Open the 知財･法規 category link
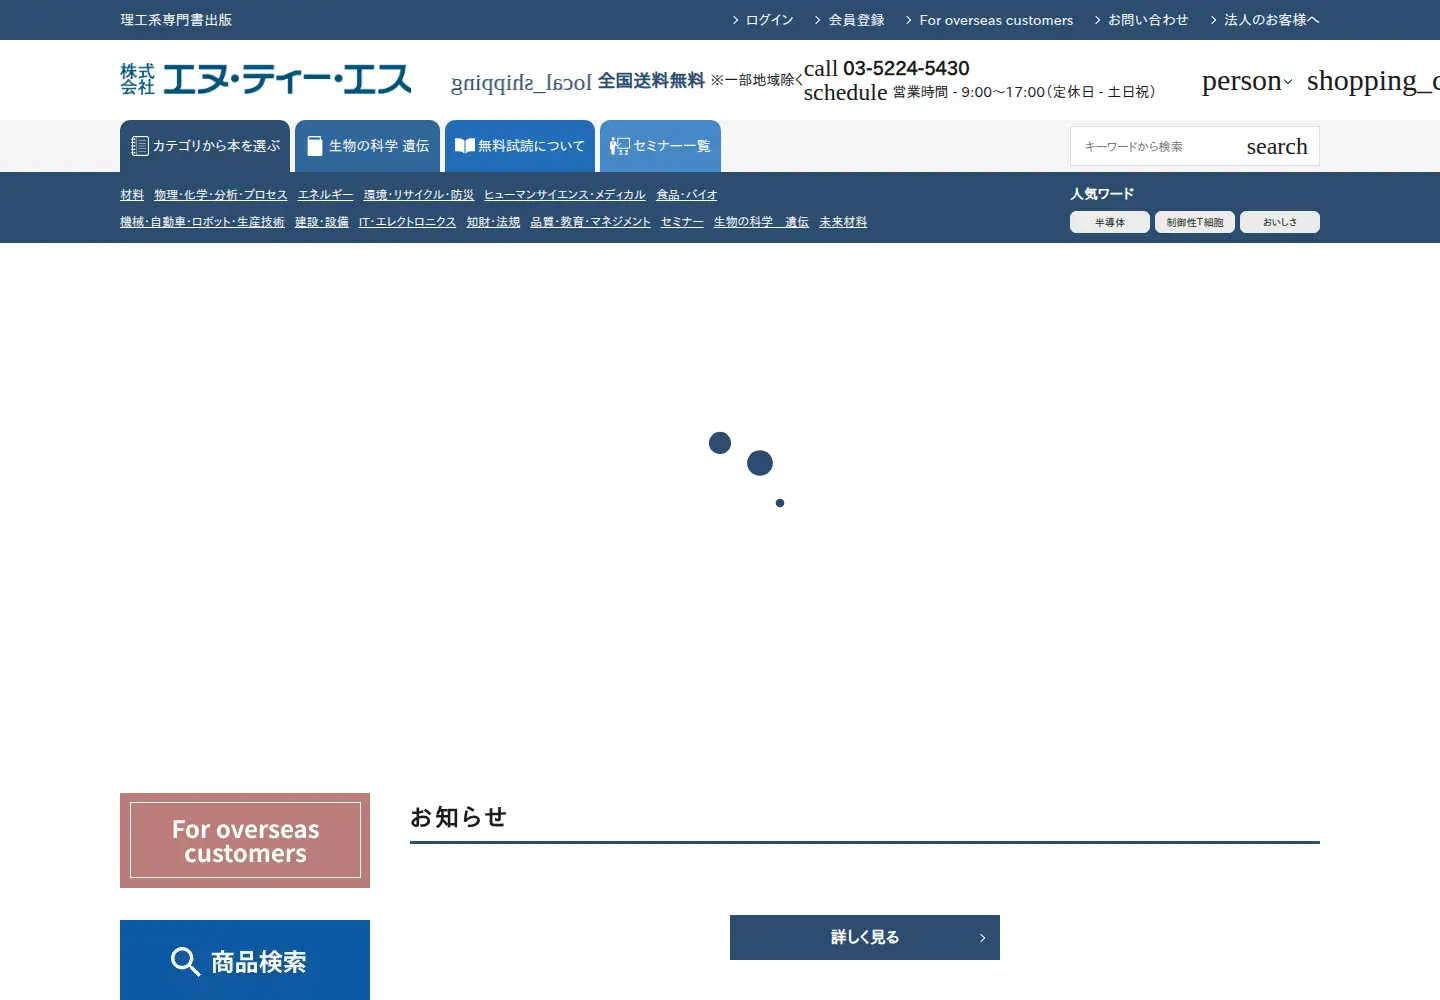Viewport: 1440px width, 1000px height. pos(494,222)
